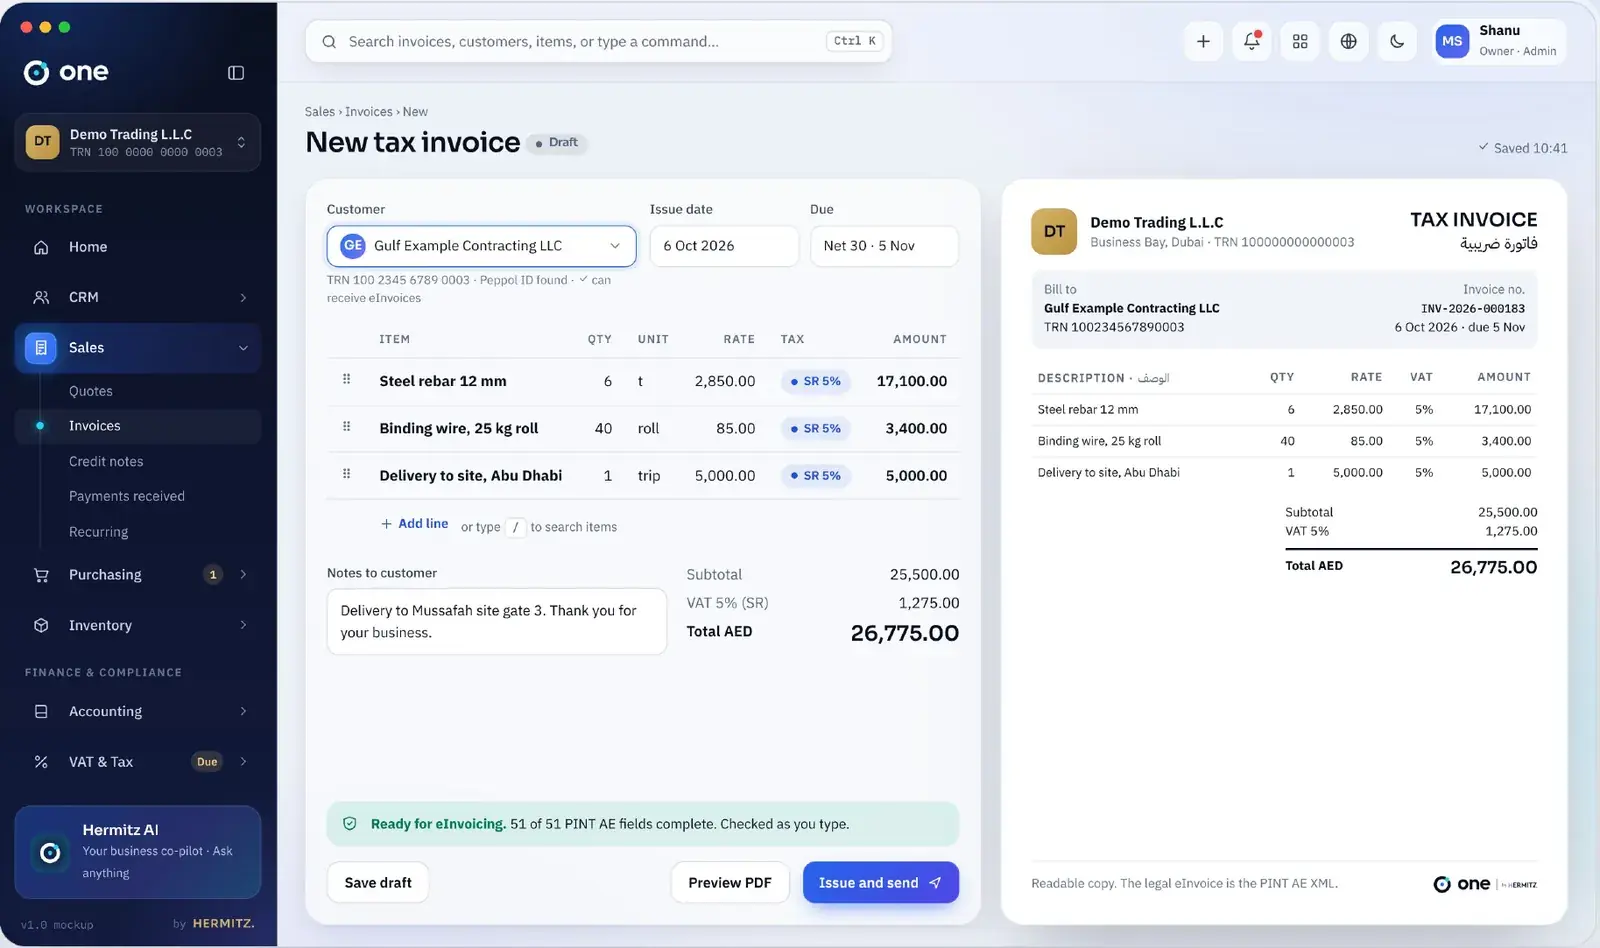Open Recurring in the Sales submenu
This screenshot has width=1600, height=948.
click(x=98, y=532)
